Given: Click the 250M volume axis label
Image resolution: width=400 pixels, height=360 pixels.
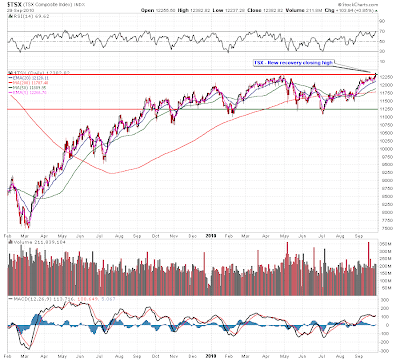Looking at the screenshot, I should click(x=386, y=259).
